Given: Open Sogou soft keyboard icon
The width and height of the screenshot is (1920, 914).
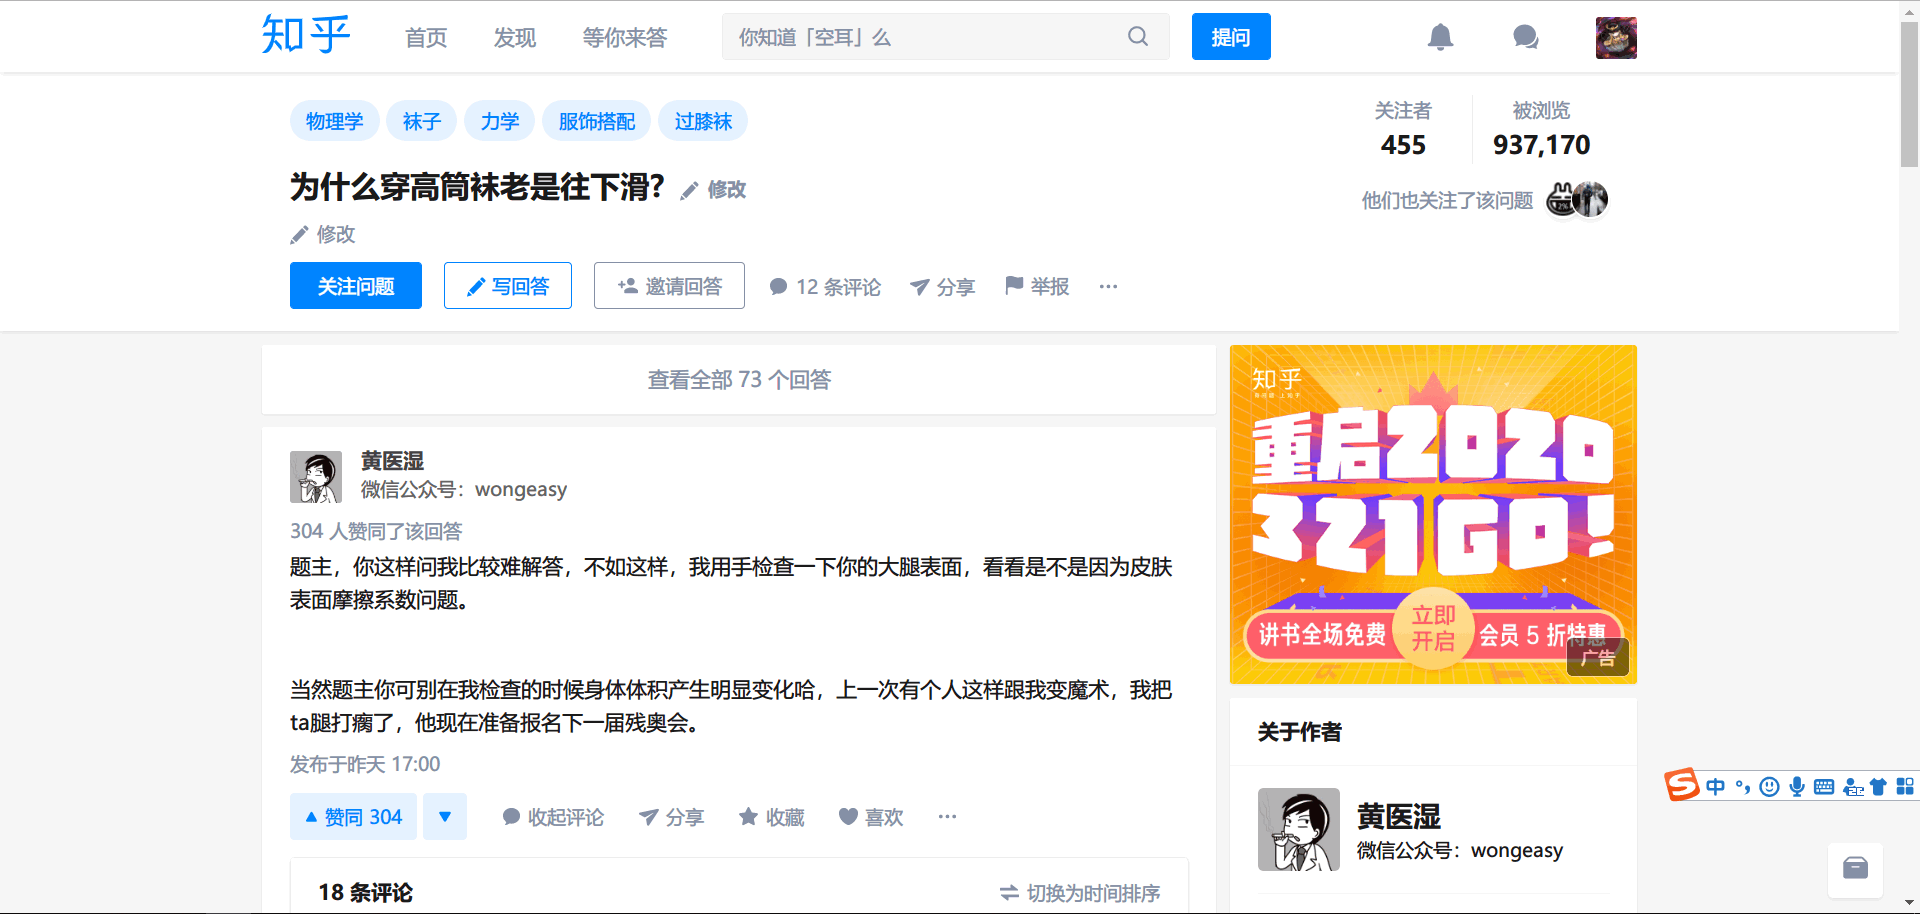Looking at the screenshot, I should (1824, 787).
